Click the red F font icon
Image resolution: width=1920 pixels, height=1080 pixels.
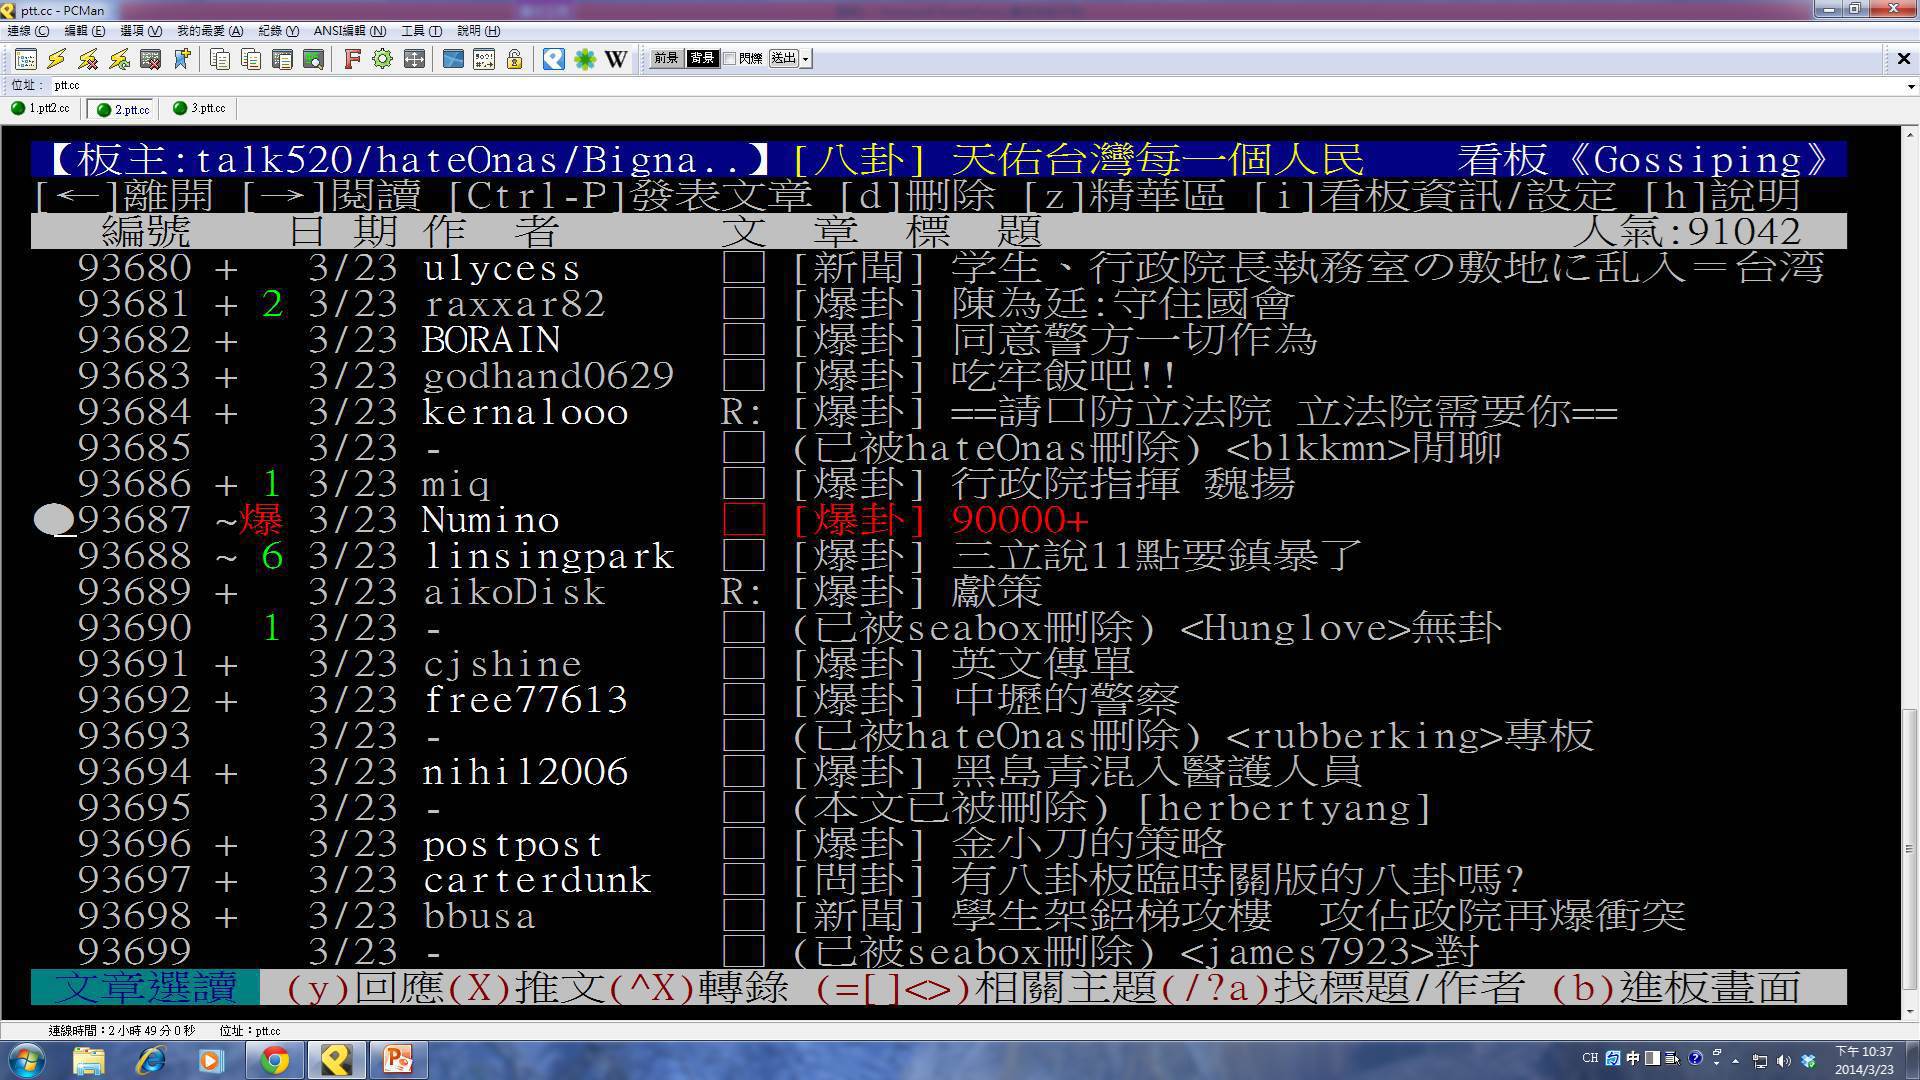point(351,59)
